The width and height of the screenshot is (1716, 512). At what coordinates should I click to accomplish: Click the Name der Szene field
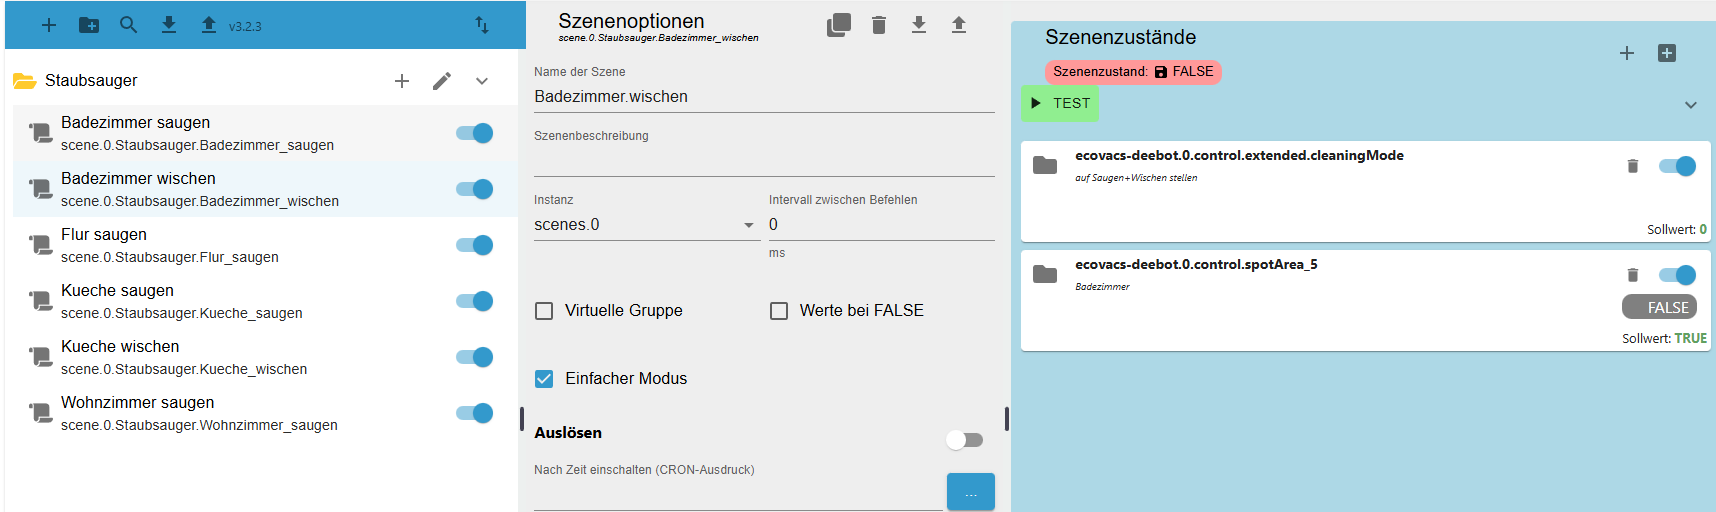(x=763, y=97)
